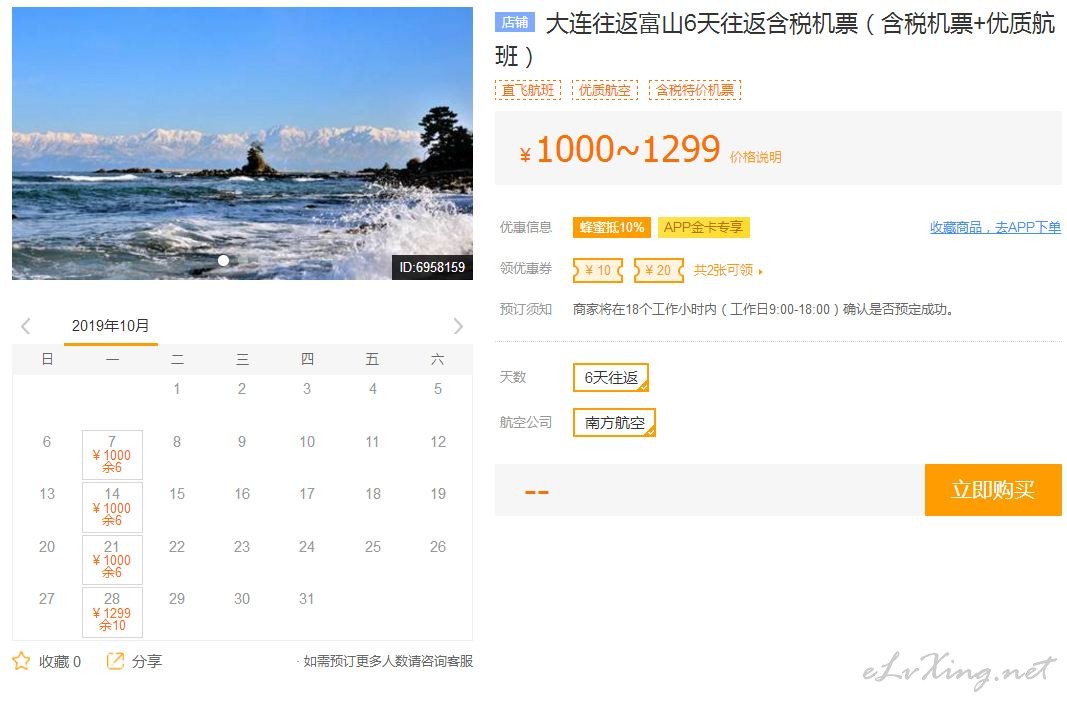Click the seaside product photo
Image resolution: width=1067 pixels, height=704 pixels.
pos(242,143)
